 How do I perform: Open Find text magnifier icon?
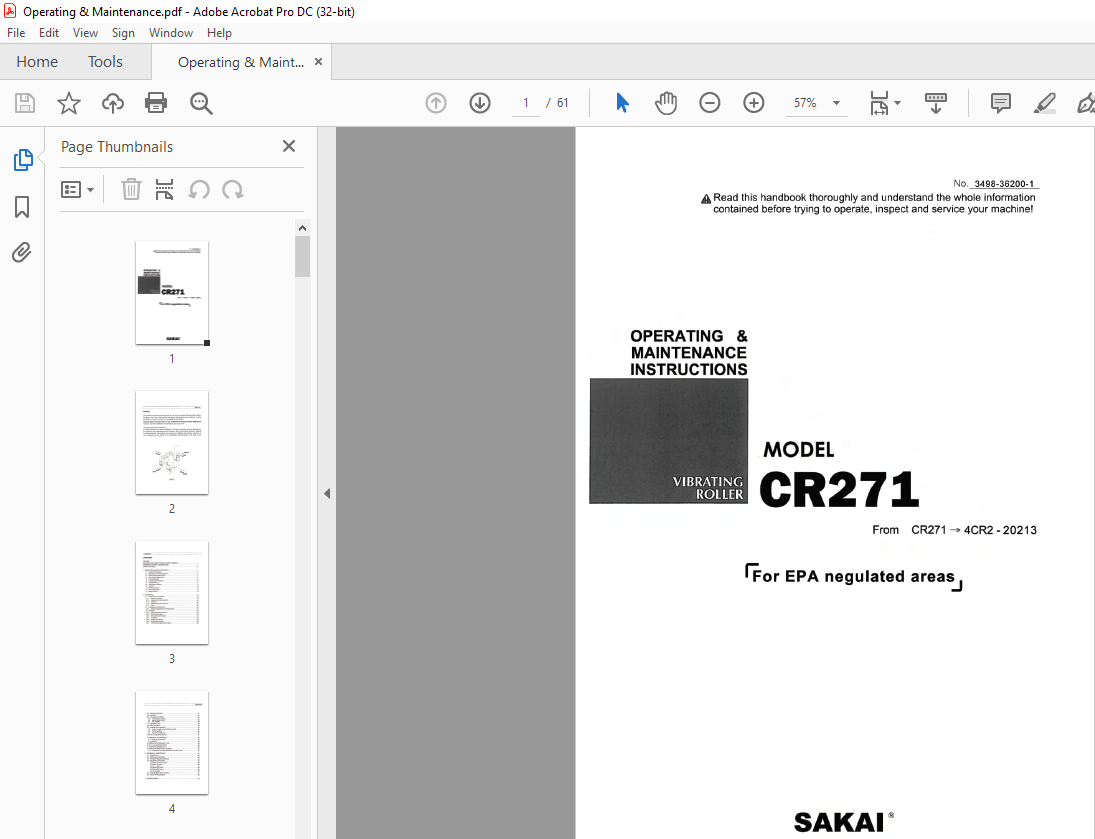point(201,103)
